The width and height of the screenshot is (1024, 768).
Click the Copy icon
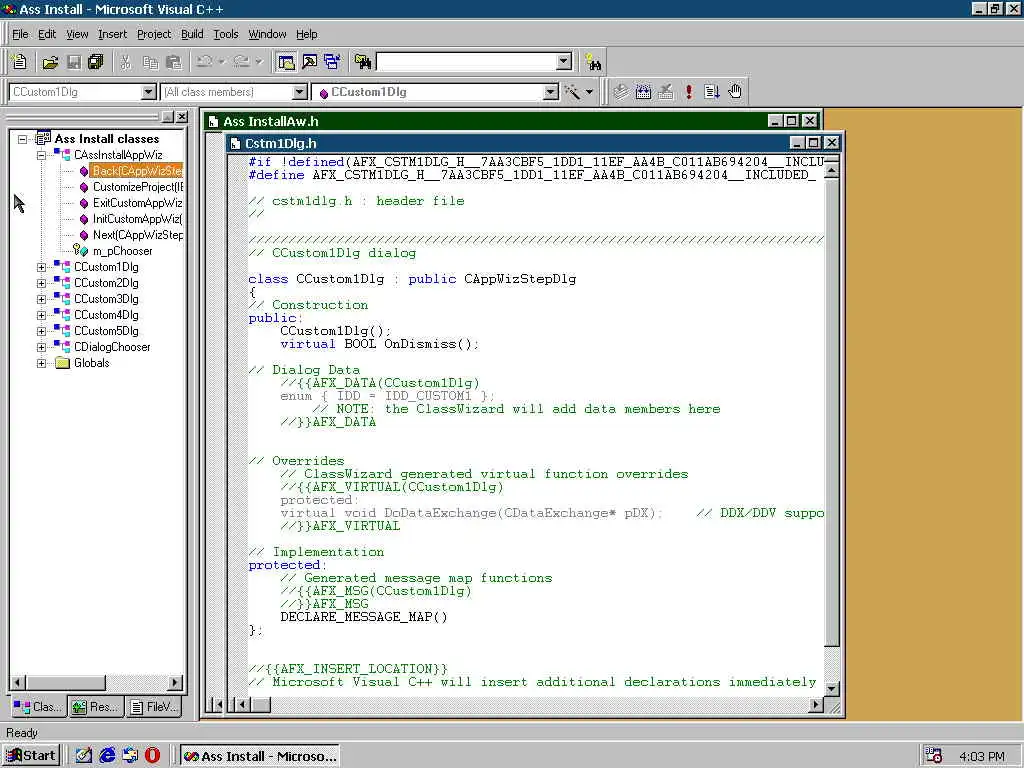tap(150, 62)
